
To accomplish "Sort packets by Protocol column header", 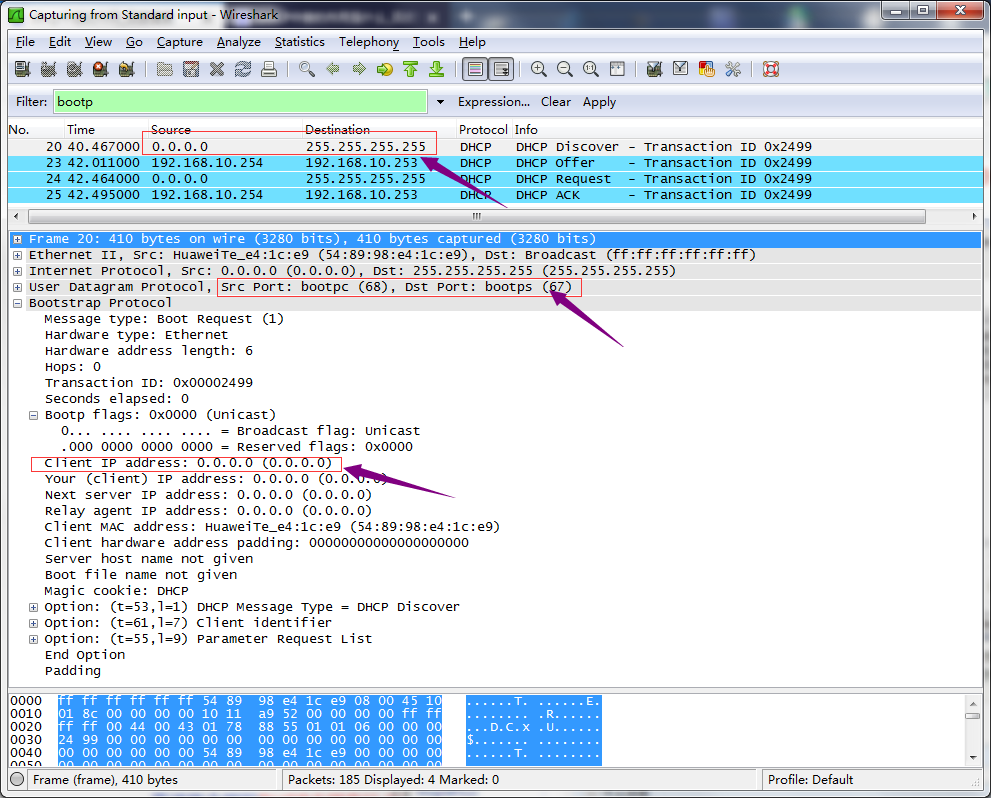I will coord(483,130).
